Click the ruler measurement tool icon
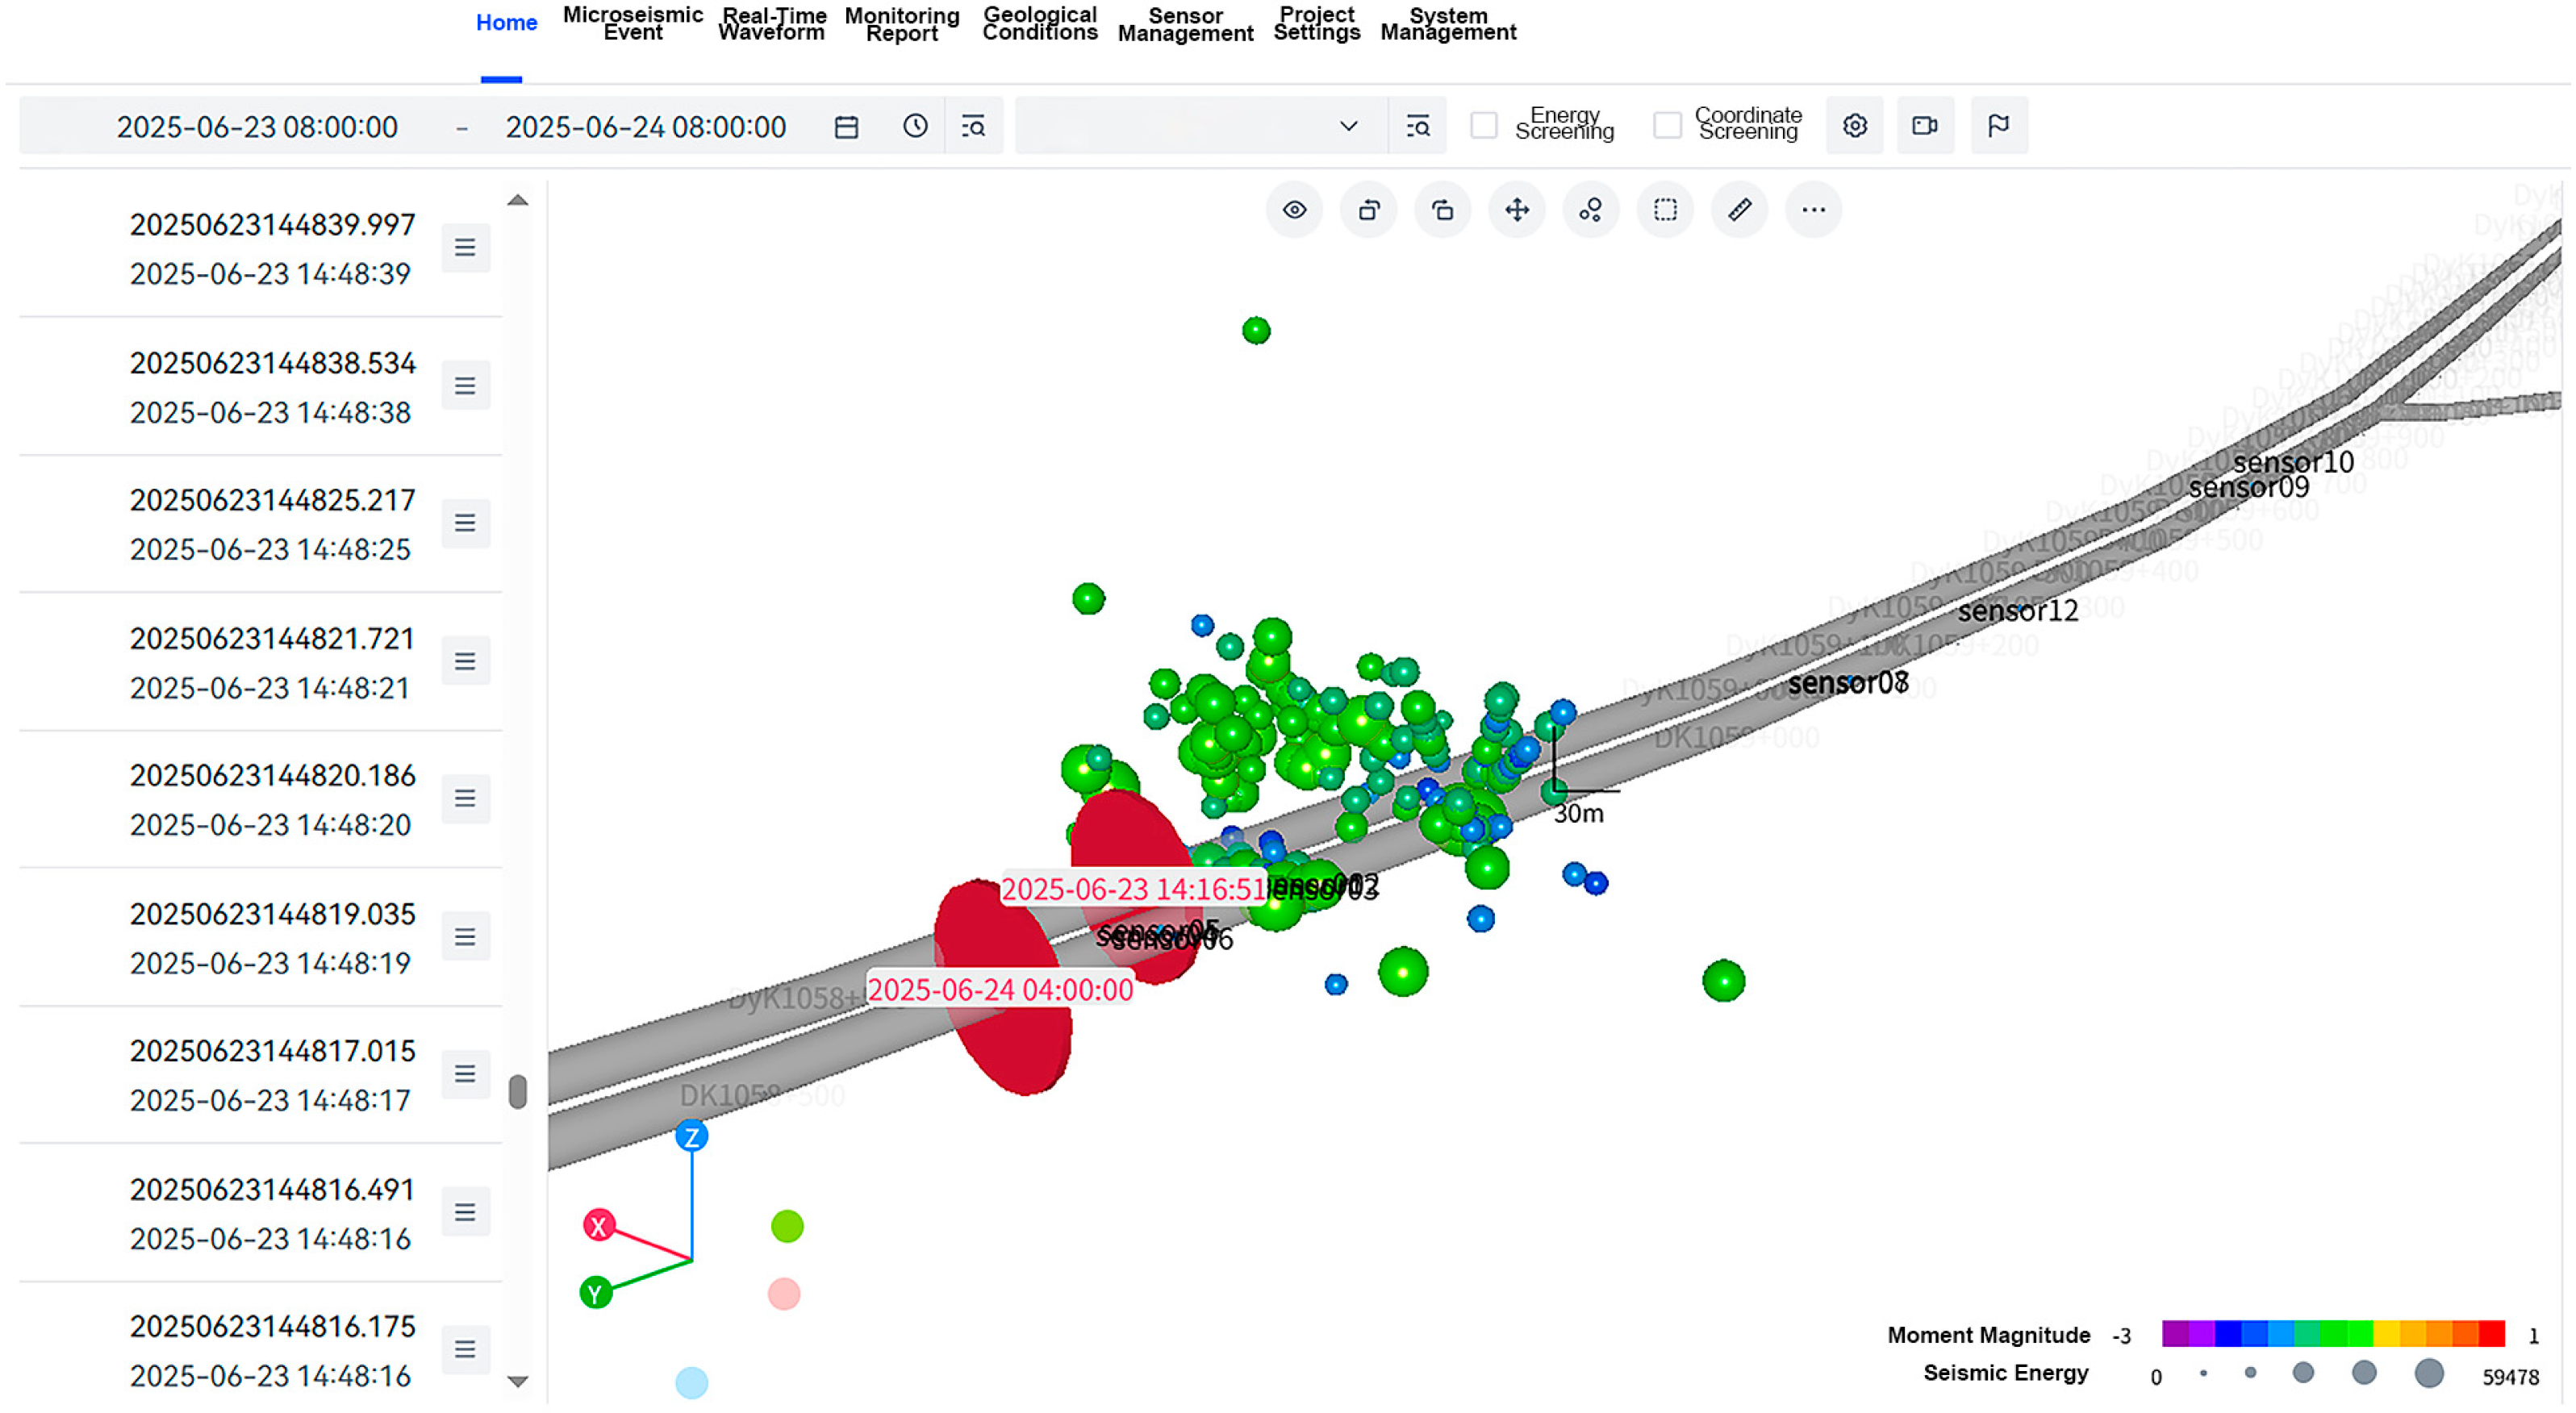Image resolution: width=2576 pixels, height=1413 pixels. click(x=1739, y=210)
